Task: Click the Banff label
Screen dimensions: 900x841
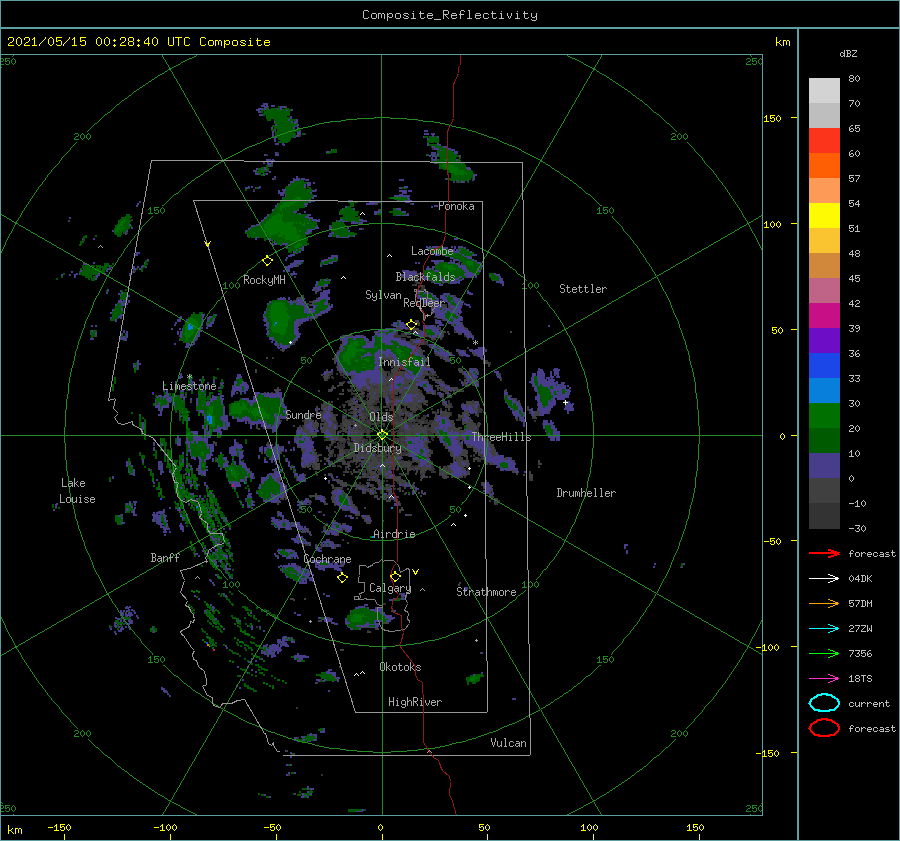Action: point(165,557)
